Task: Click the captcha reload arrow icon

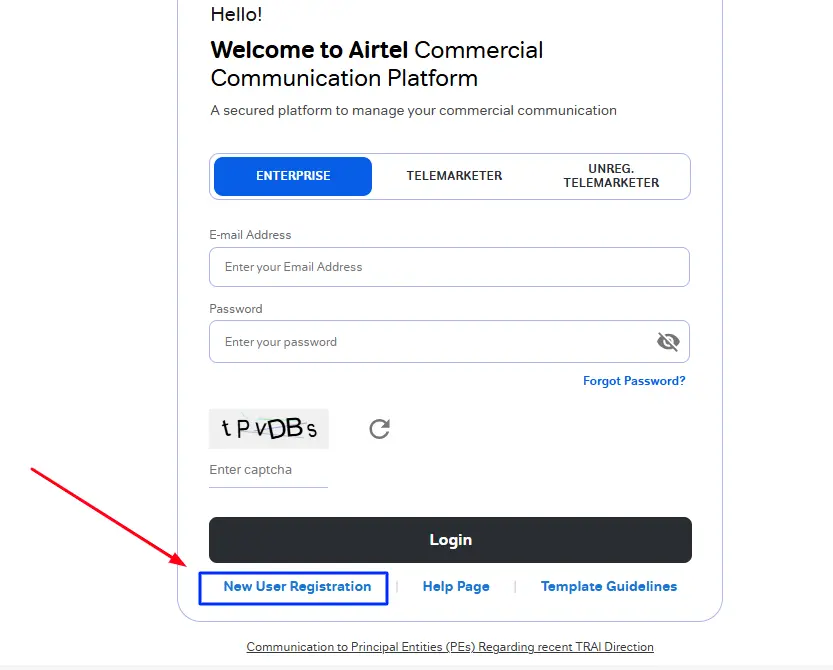Action: coord(378,429)
